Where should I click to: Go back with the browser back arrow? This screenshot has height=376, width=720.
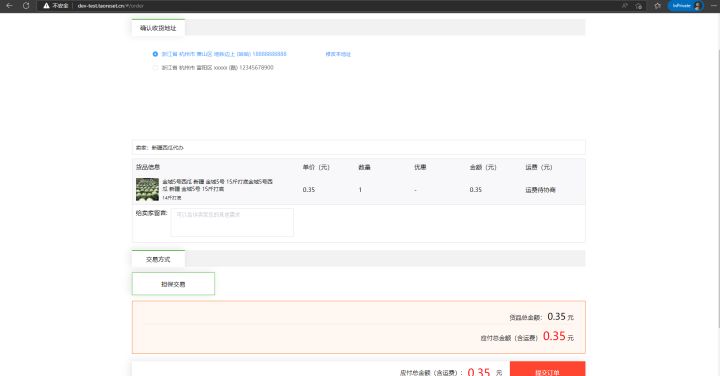pos(9,6)
